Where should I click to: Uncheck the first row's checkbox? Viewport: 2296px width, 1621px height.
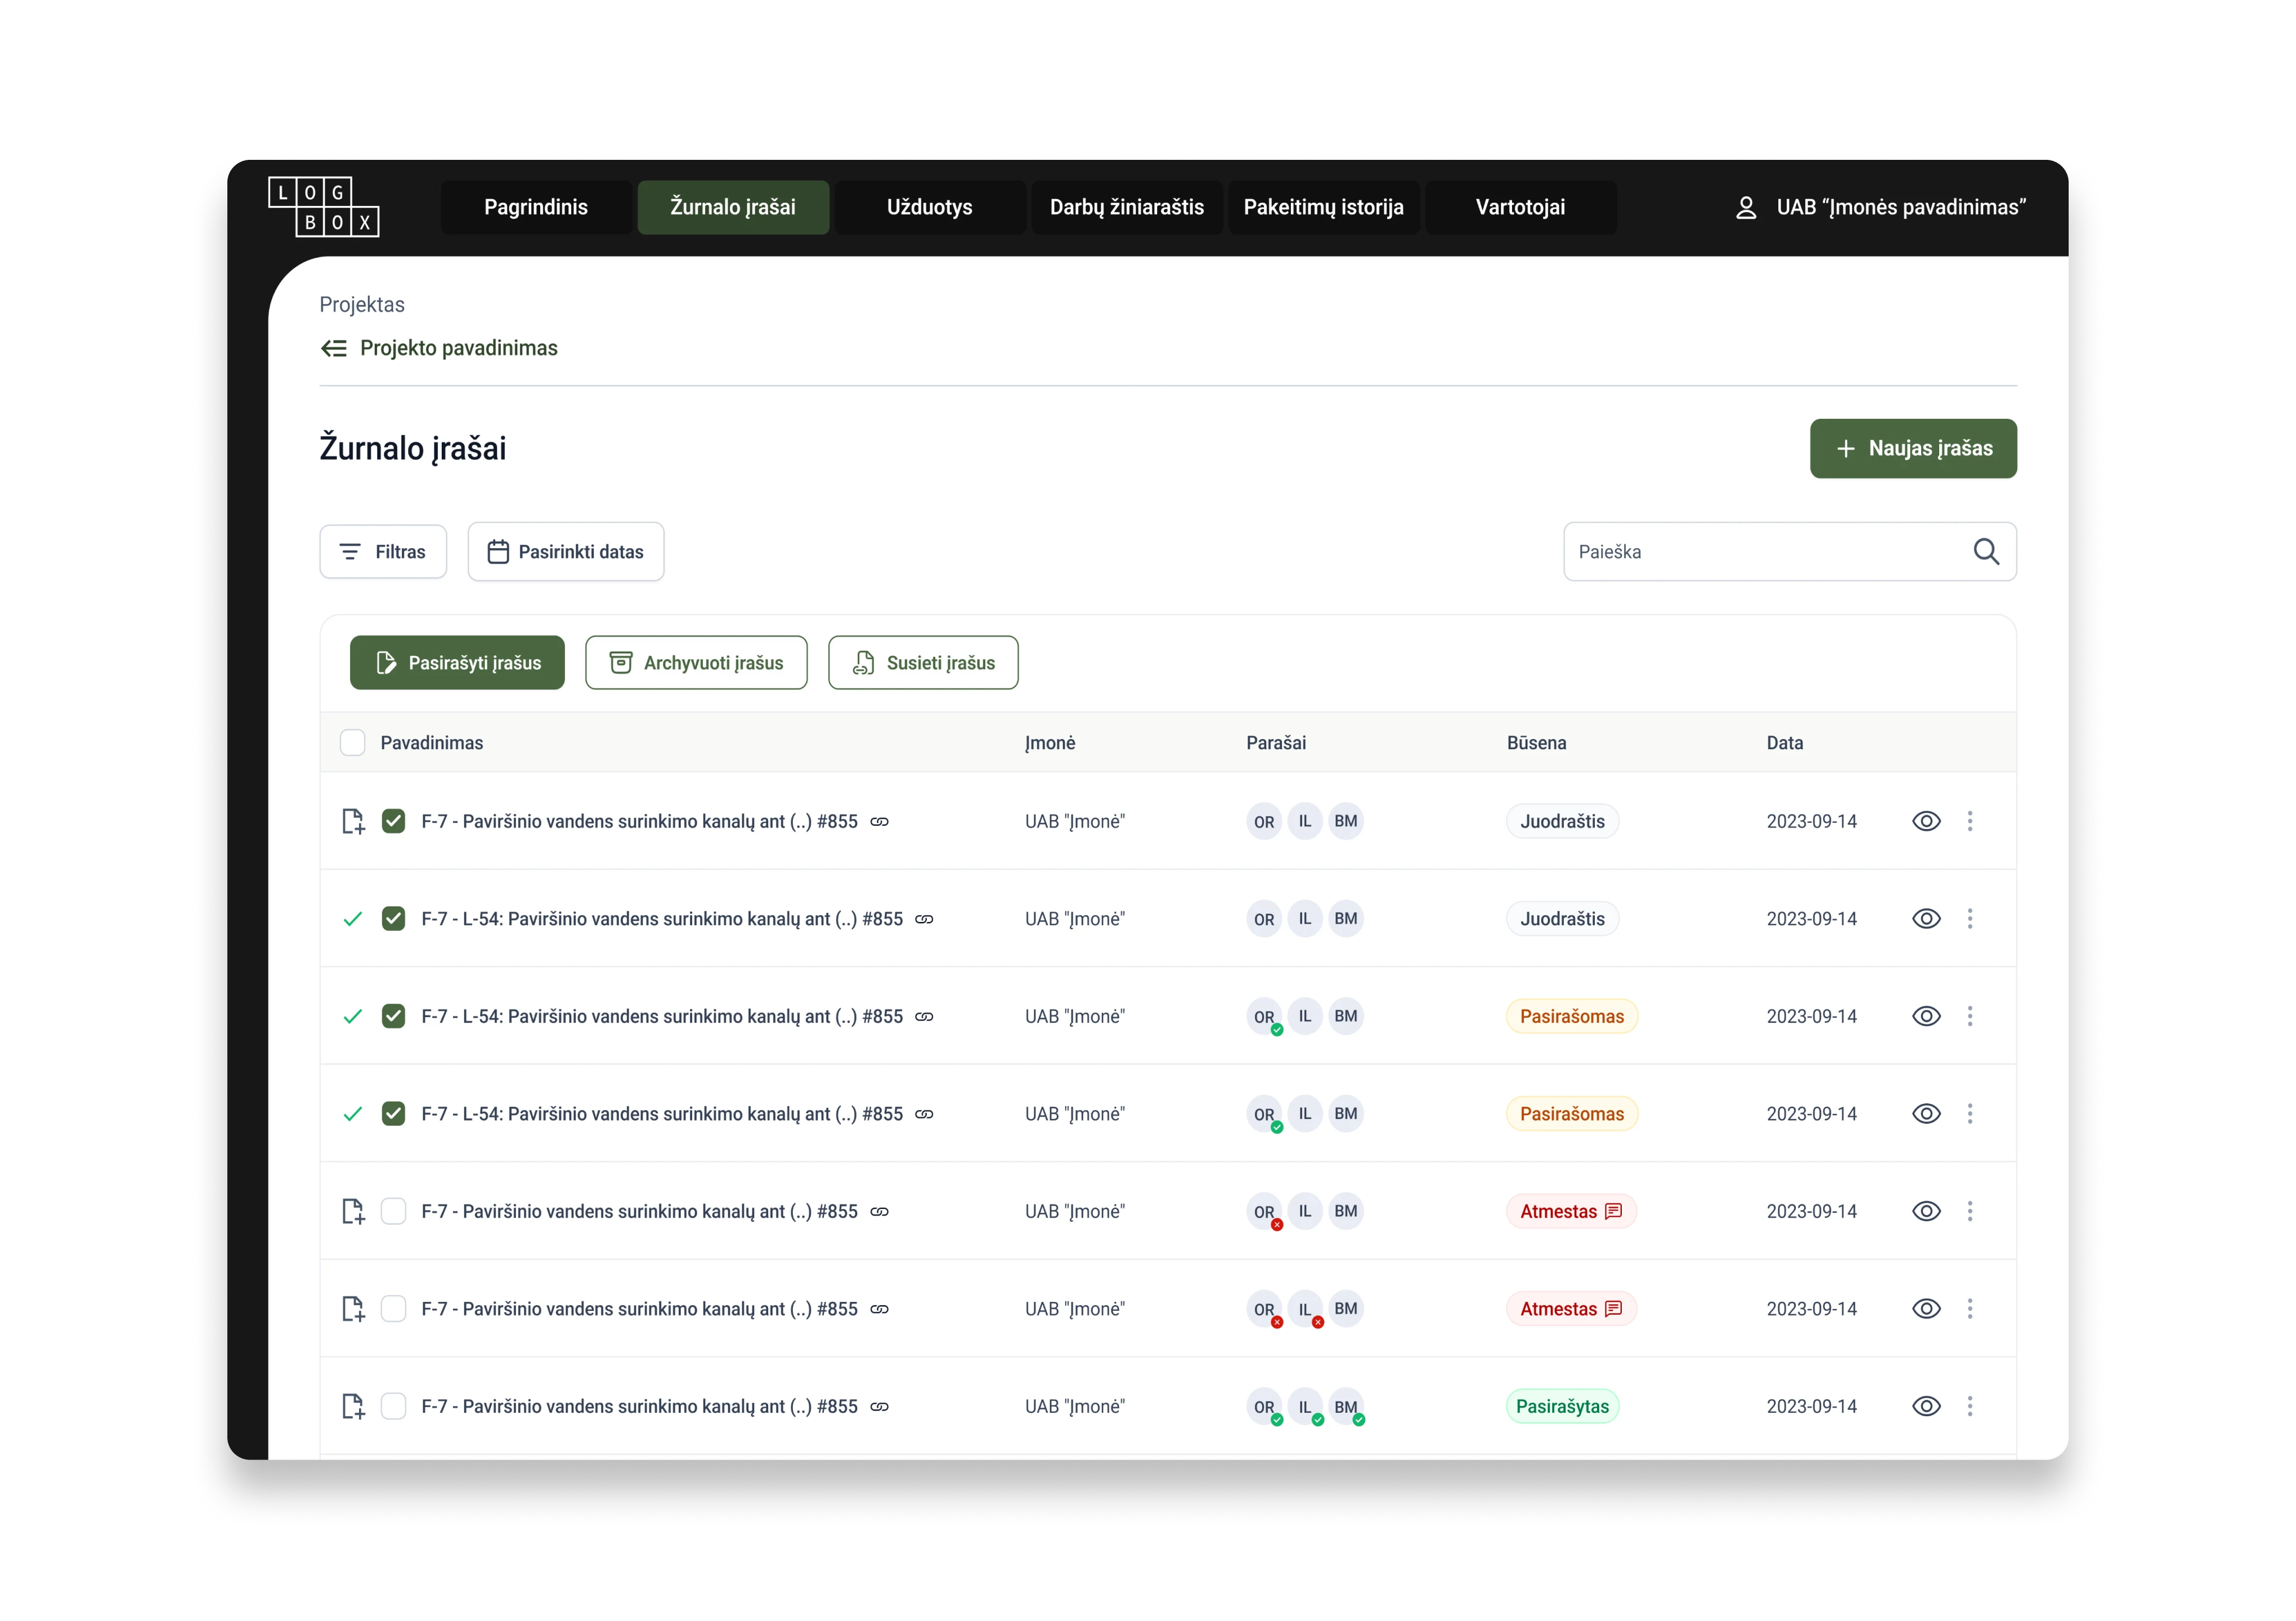point(394,821)
